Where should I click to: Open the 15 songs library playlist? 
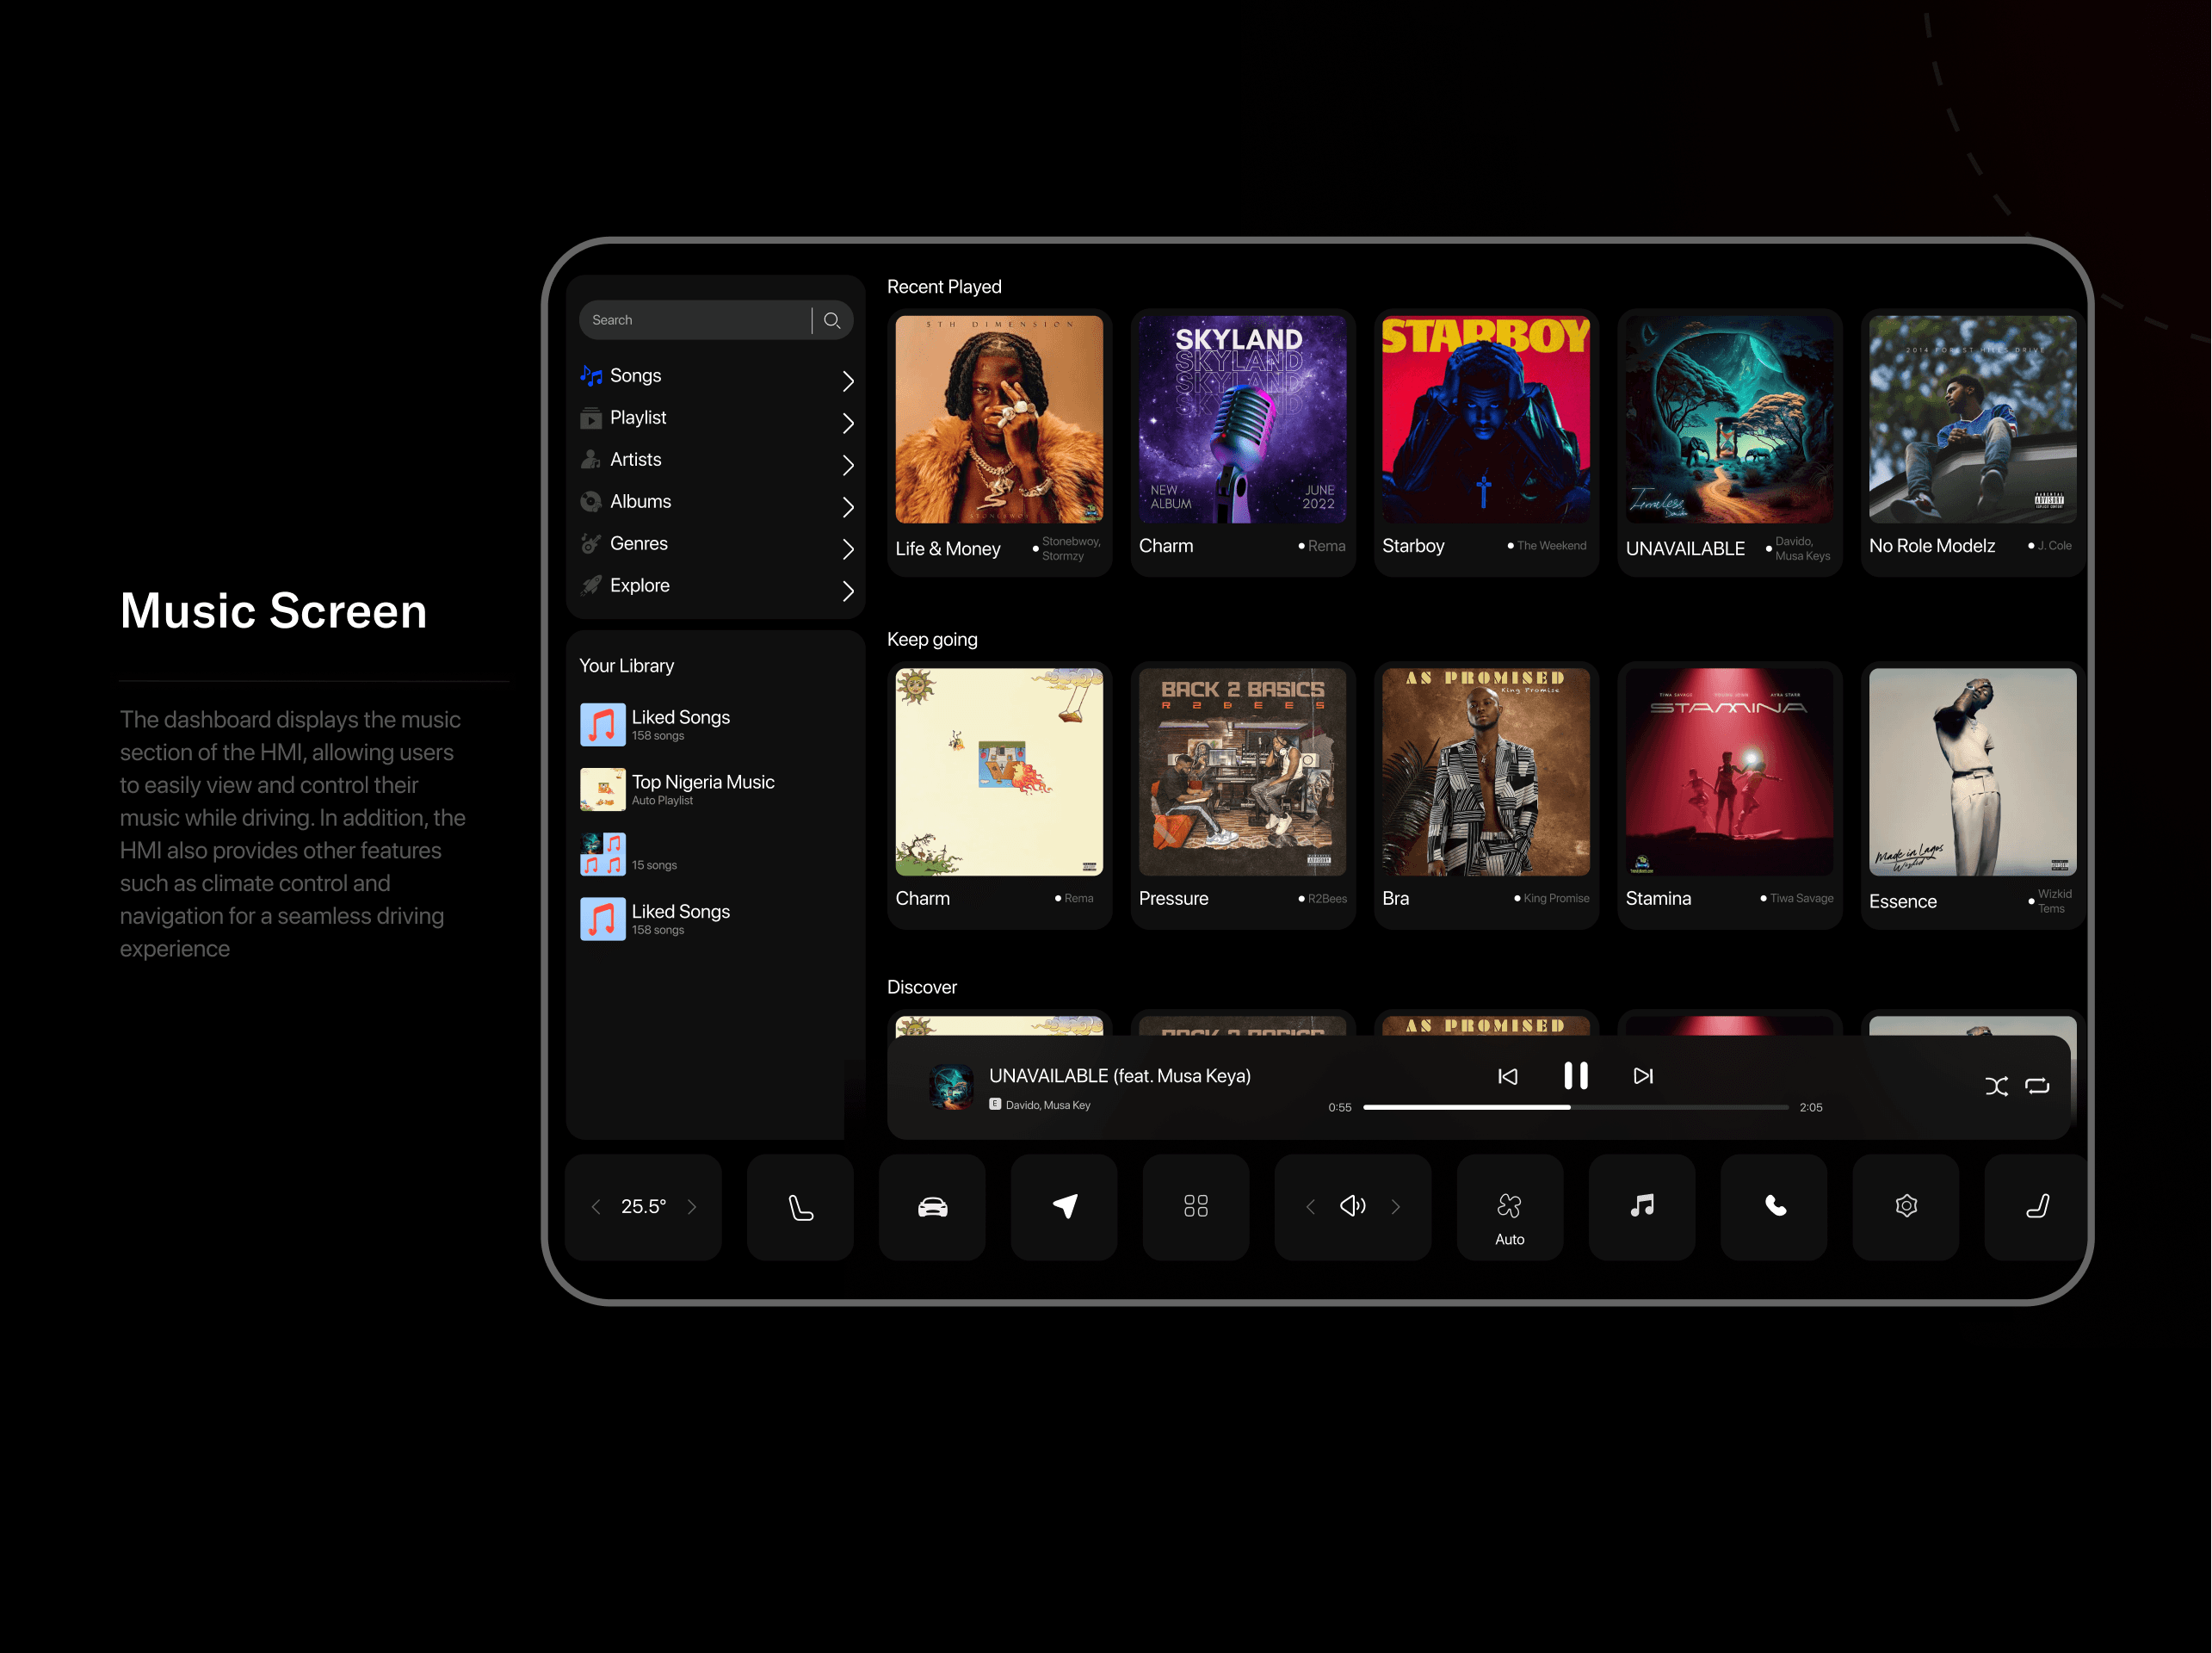pyautogui.click(x=629, y=854)
